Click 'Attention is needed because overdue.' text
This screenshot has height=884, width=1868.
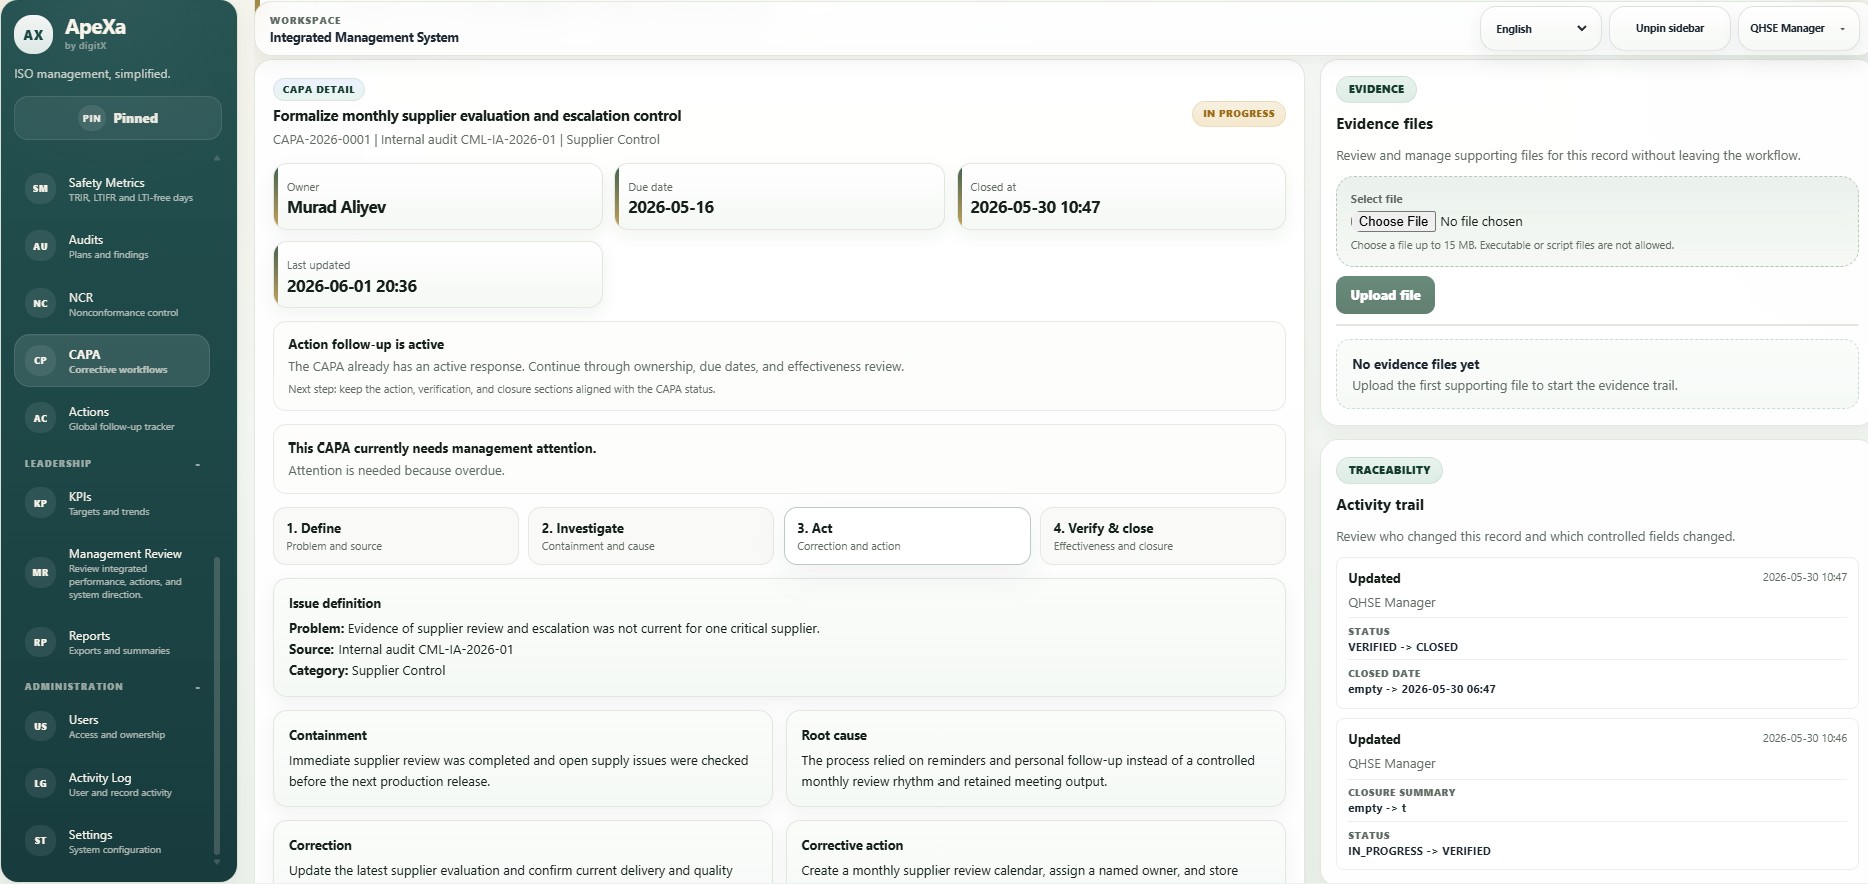click(396, 471)
